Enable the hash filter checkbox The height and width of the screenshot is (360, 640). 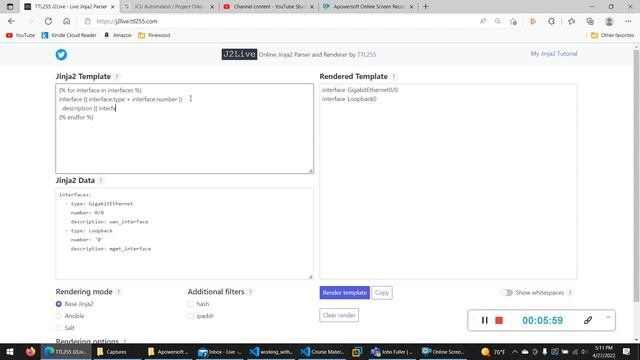click(191, 304)
